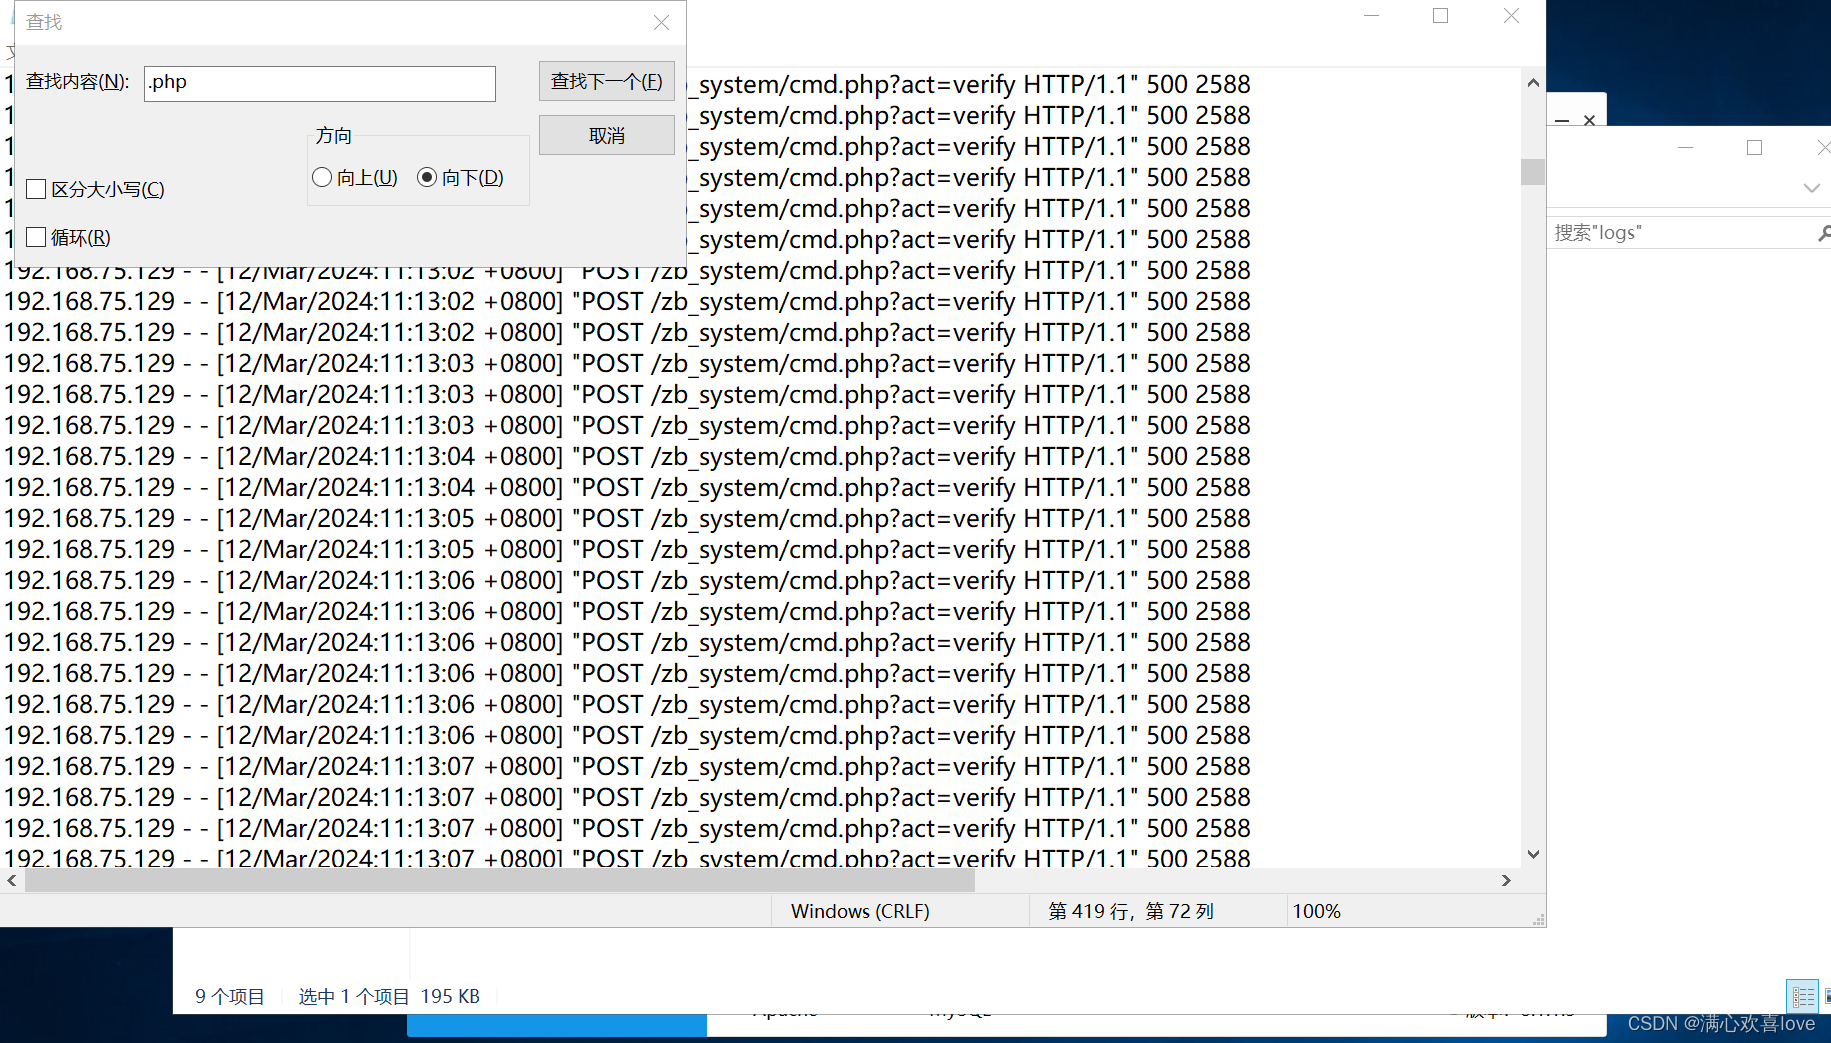Click the 100% zoom status entry
Image resolution: width=1831 pixels, height=1043 pixels.
(x=1316, y=911)
